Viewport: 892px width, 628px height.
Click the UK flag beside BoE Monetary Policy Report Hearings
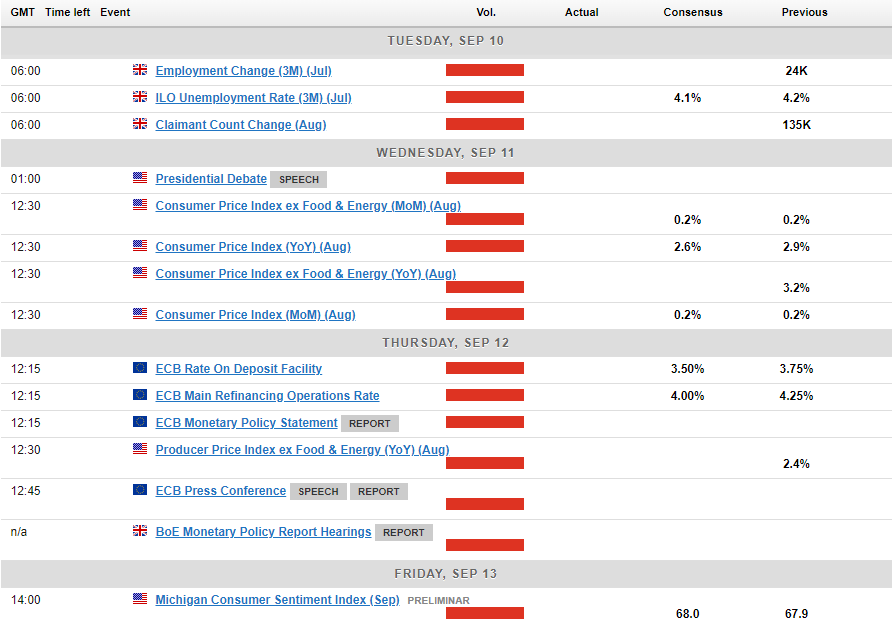tap(140, 532)
